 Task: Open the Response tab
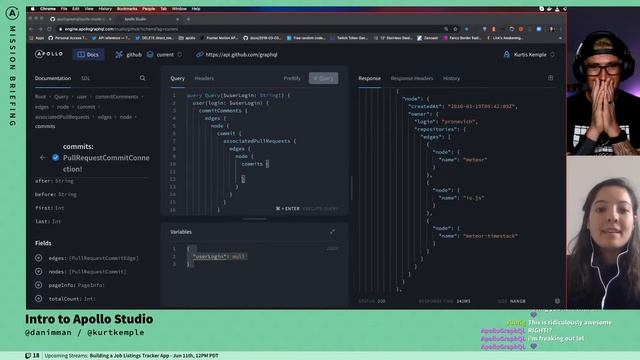[x=369, y=78]
